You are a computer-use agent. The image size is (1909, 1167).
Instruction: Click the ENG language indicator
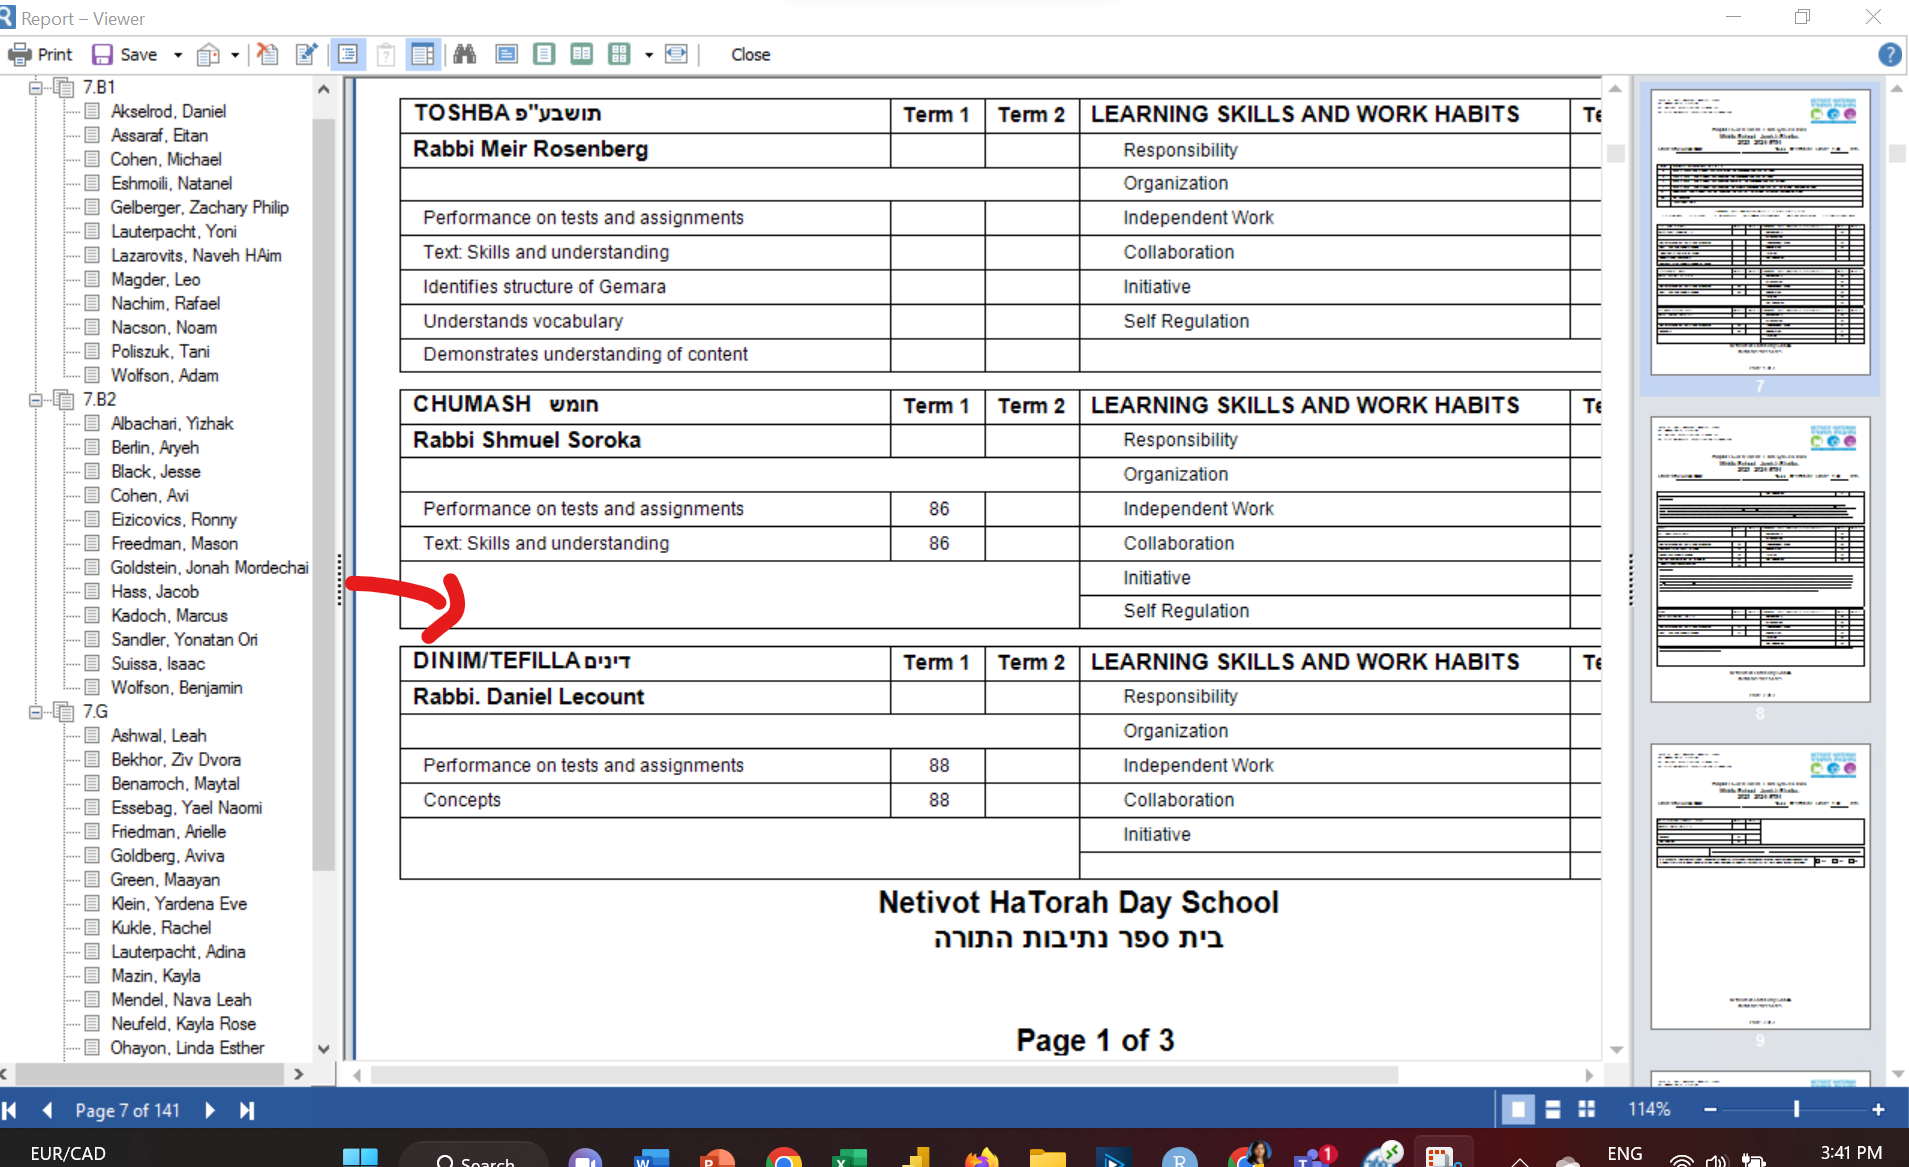point(1625,1153)
